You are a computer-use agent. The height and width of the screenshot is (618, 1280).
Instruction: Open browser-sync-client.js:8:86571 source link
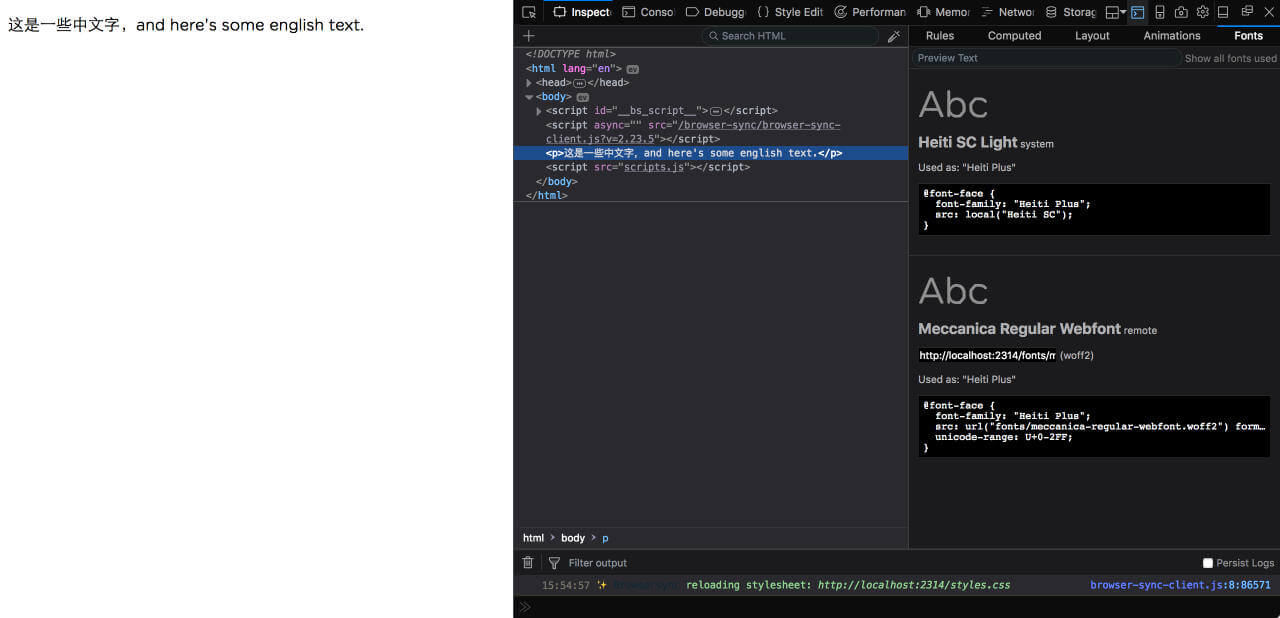click(x=1180, y=585)
